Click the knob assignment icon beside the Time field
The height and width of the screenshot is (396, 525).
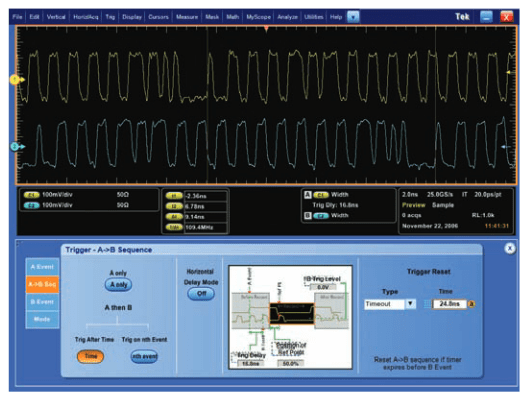(471, 304)
